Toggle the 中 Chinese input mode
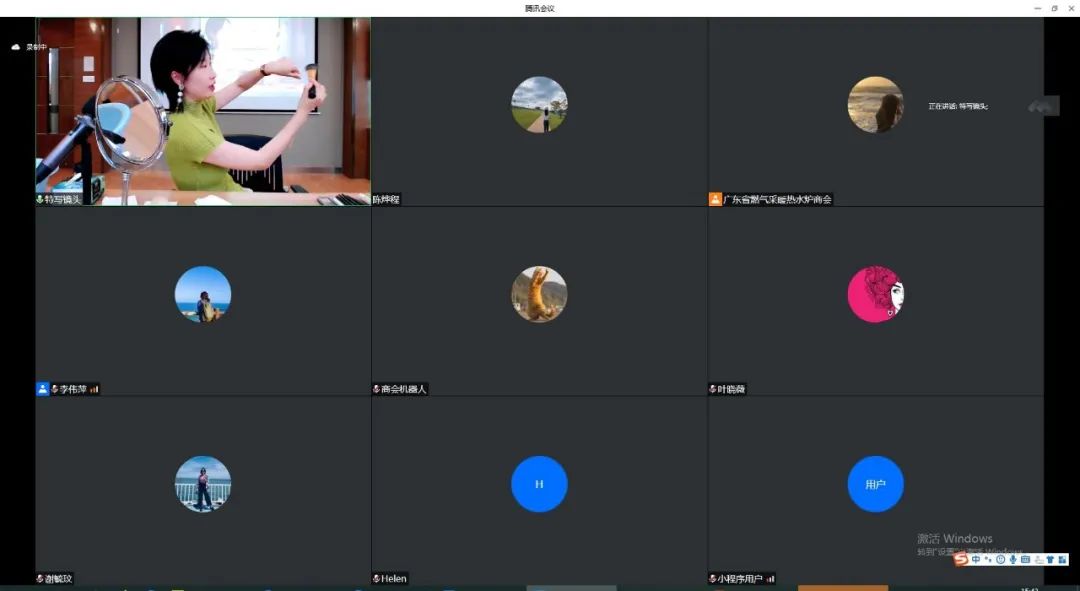The image size is (1080, 591). 976,559
